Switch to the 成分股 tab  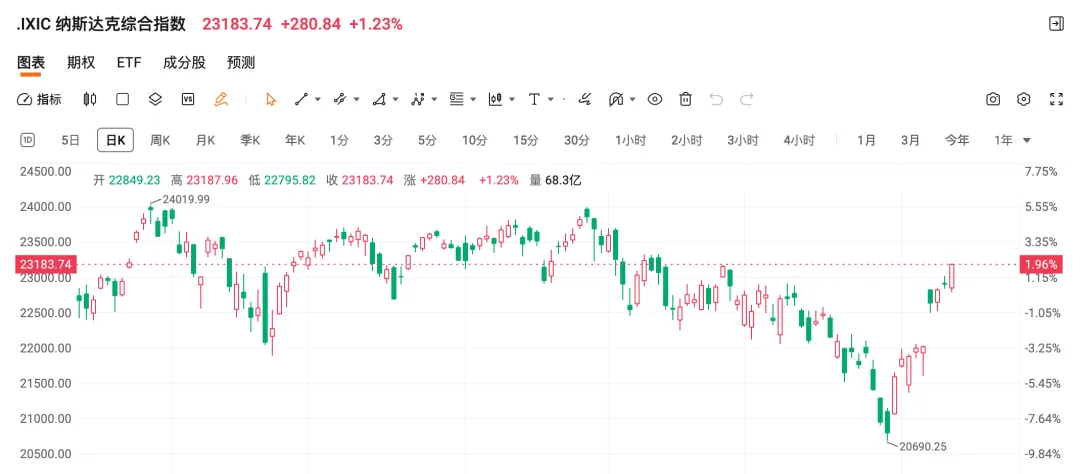coord(184,62)
